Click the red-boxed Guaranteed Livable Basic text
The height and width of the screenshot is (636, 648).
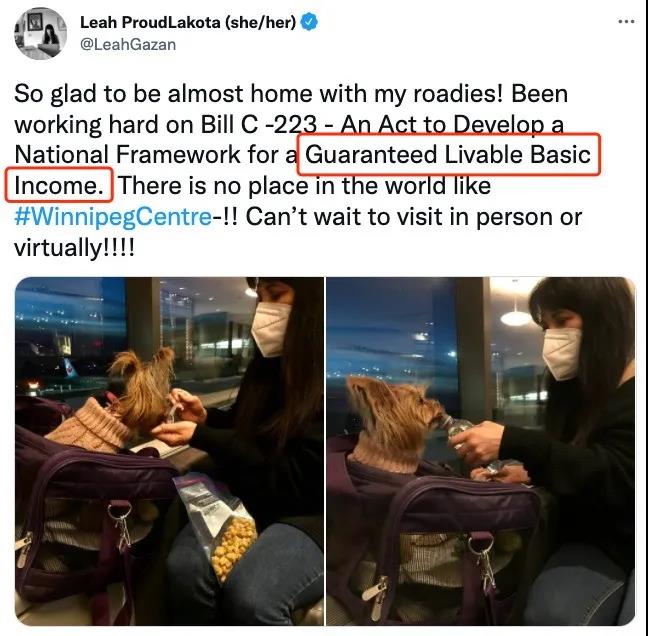[448, 154]
